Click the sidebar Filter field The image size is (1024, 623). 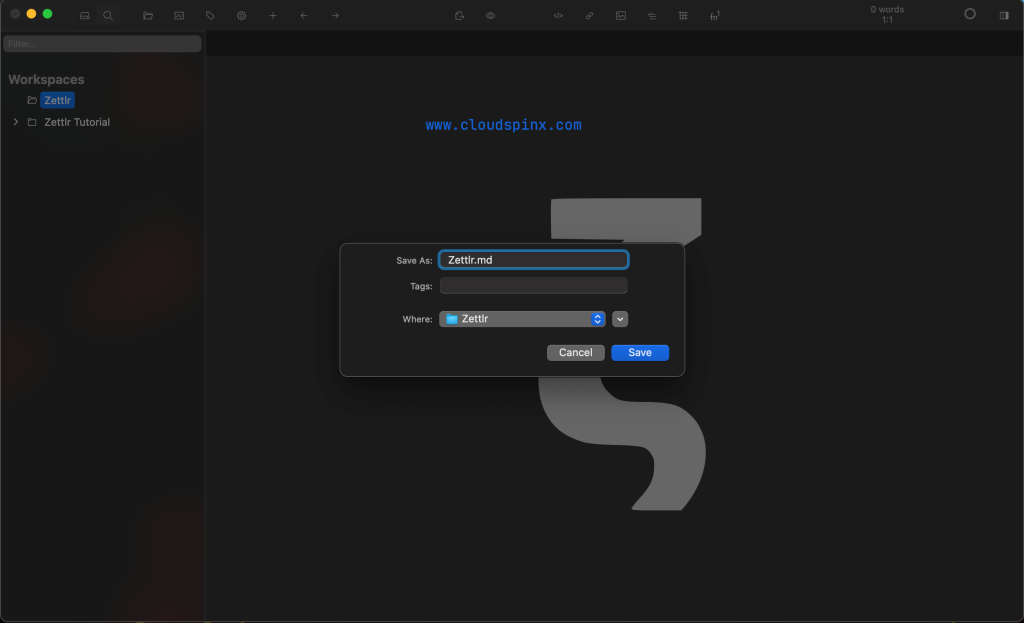point(103,44)
